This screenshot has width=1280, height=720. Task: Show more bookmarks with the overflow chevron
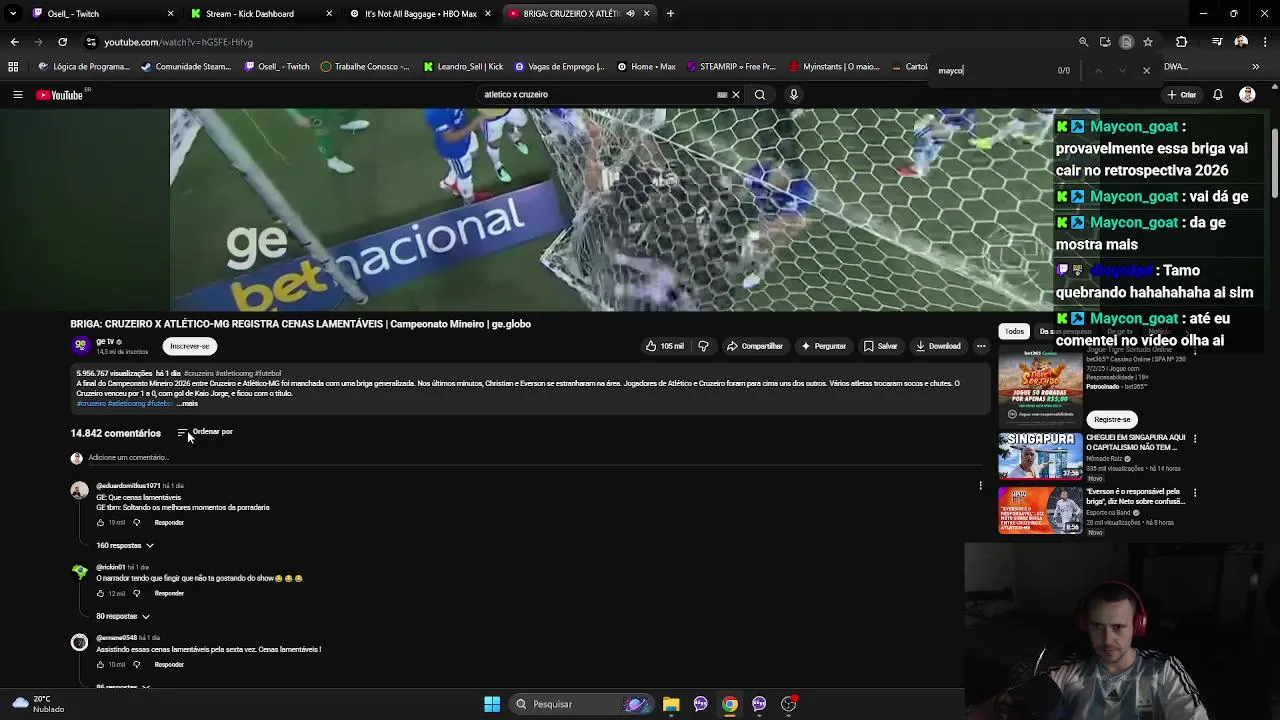(x=1255, y=67)
